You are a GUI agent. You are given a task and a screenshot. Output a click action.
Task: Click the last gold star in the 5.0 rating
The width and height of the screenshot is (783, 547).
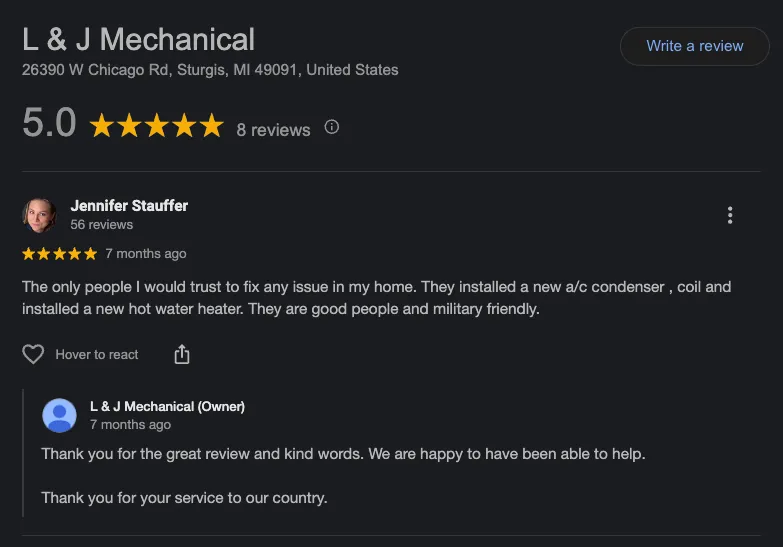(211, 126)
